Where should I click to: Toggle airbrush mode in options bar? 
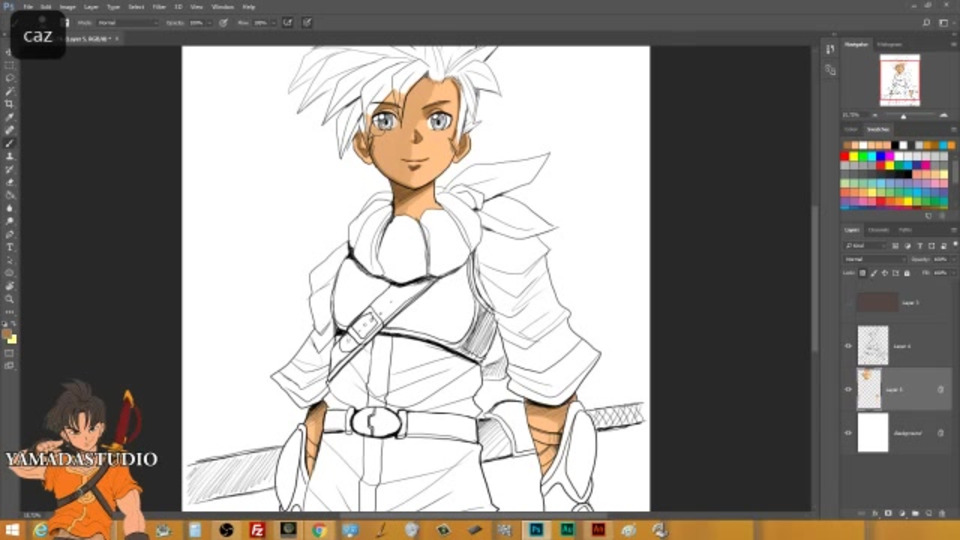coord(287,23)
